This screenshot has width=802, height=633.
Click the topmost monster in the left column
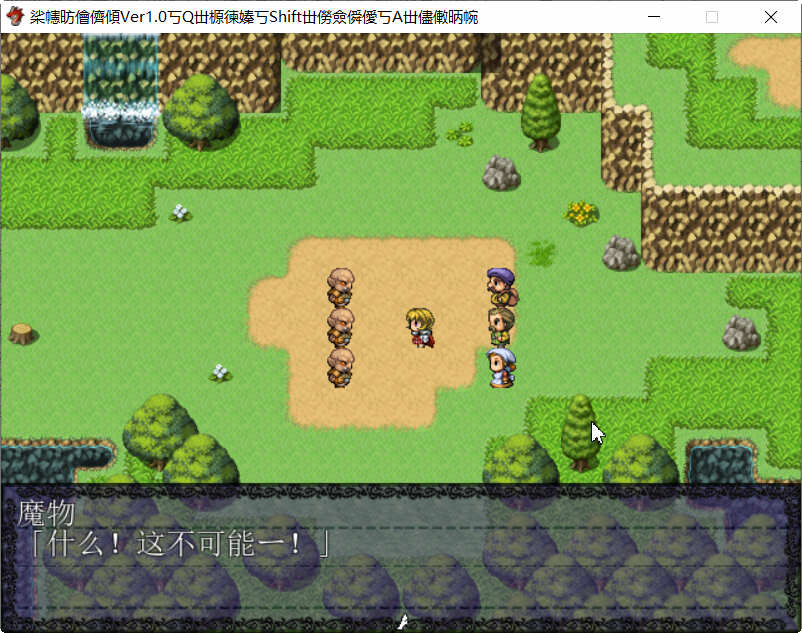(x=340, y=285)
